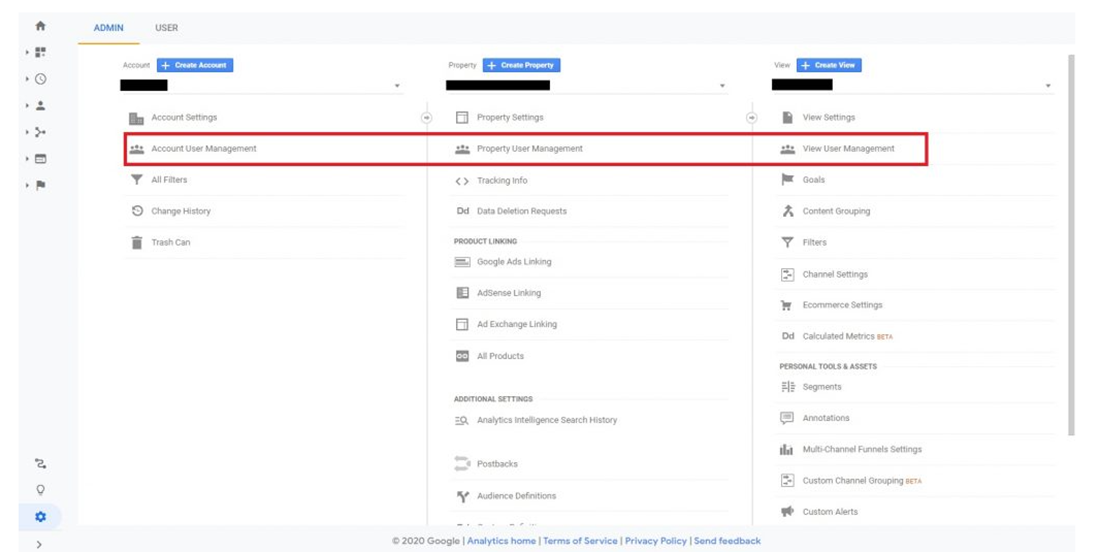The width and height of the screenshot is (1099, 552).
Task: Click the Trash Can icon
Action: (137, 242)
